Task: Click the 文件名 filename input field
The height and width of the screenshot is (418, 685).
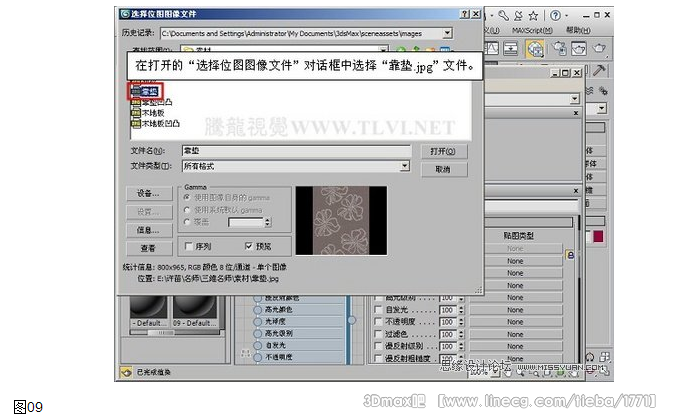Action: [296, 151]
